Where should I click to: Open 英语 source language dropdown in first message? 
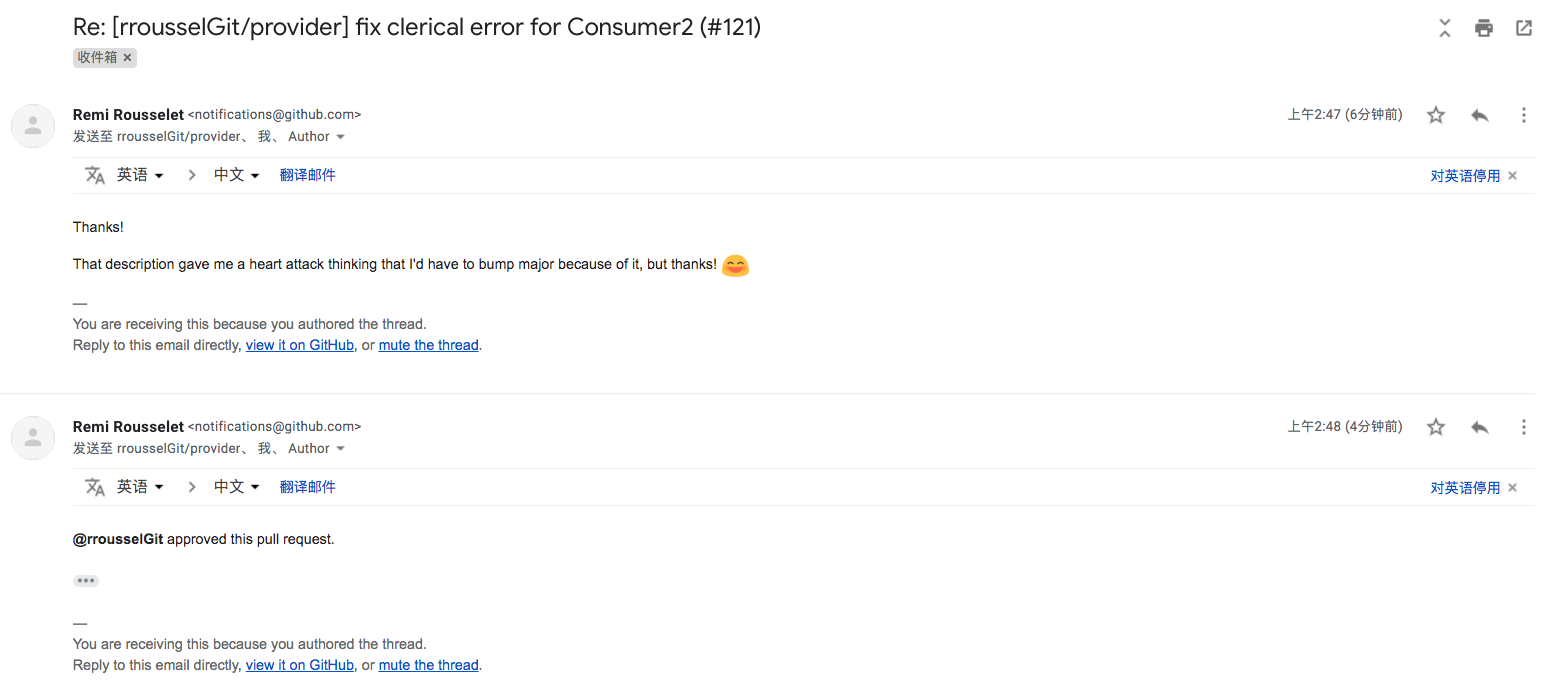(x=140, y=175)
